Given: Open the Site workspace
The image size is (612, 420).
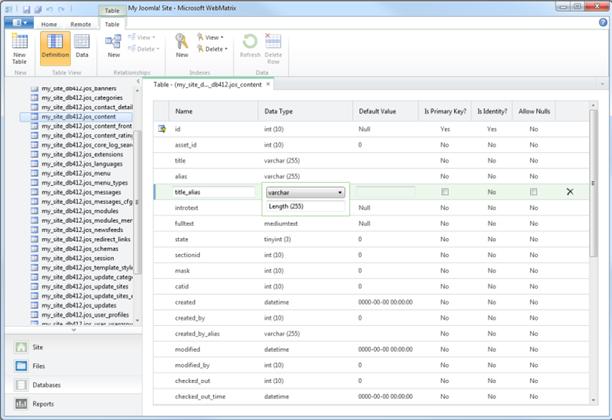Looking at the screenshot, I should point(74,347).
